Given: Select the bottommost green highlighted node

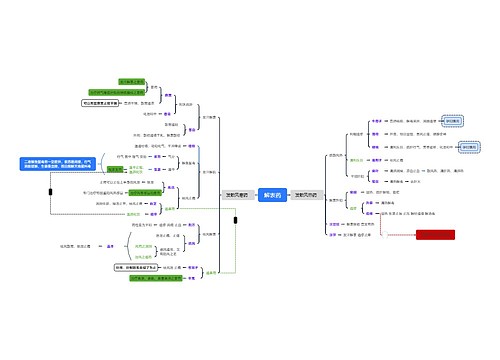Looking at the screenshot, I should (x=156, y=278).
